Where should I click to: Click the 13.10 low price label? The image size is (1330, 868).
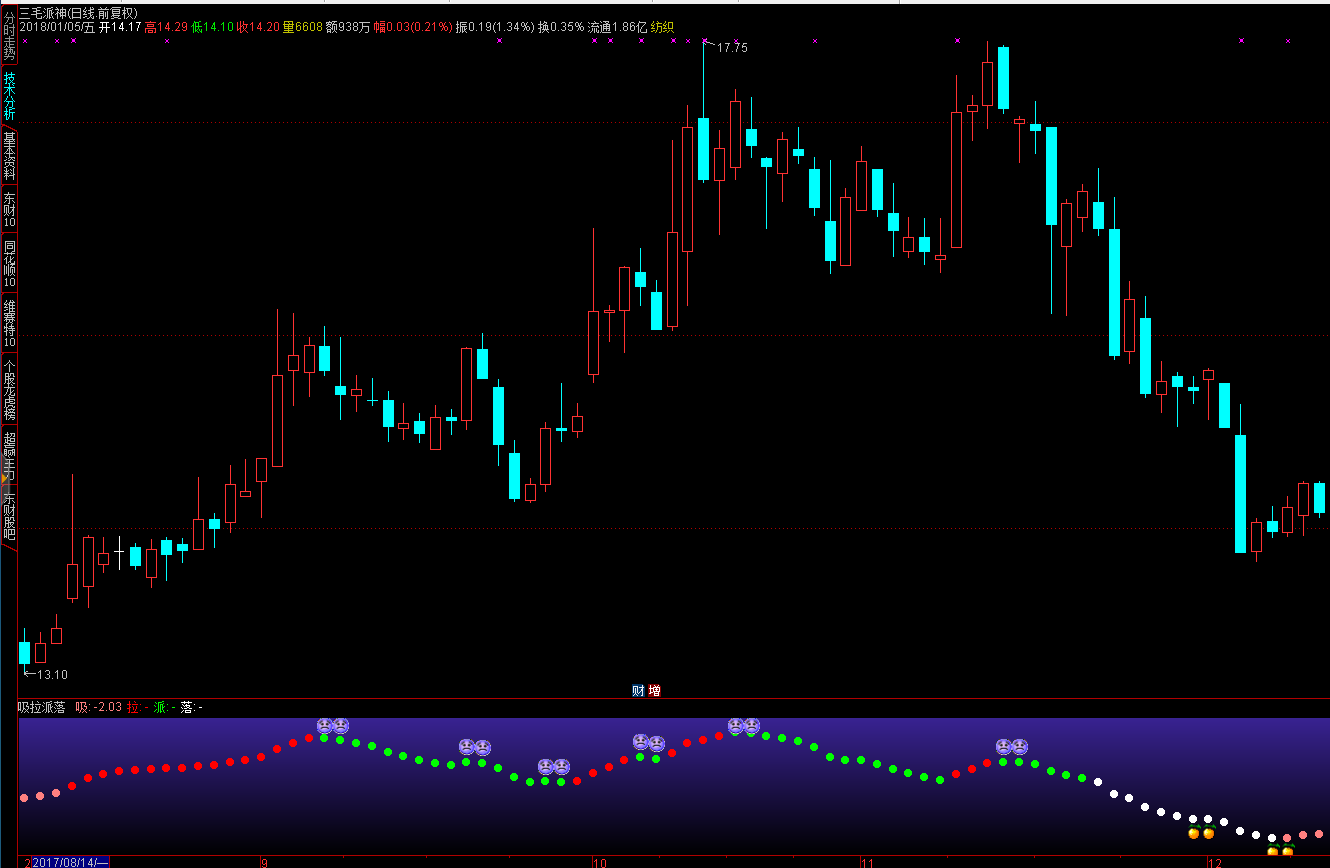[x=53, y=675]
